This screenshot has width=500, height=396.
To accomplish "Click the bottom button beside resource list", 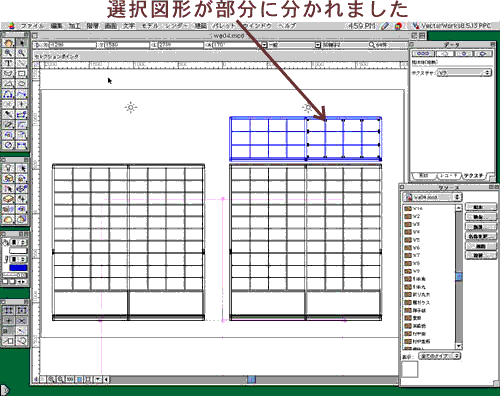I will 480,255.
